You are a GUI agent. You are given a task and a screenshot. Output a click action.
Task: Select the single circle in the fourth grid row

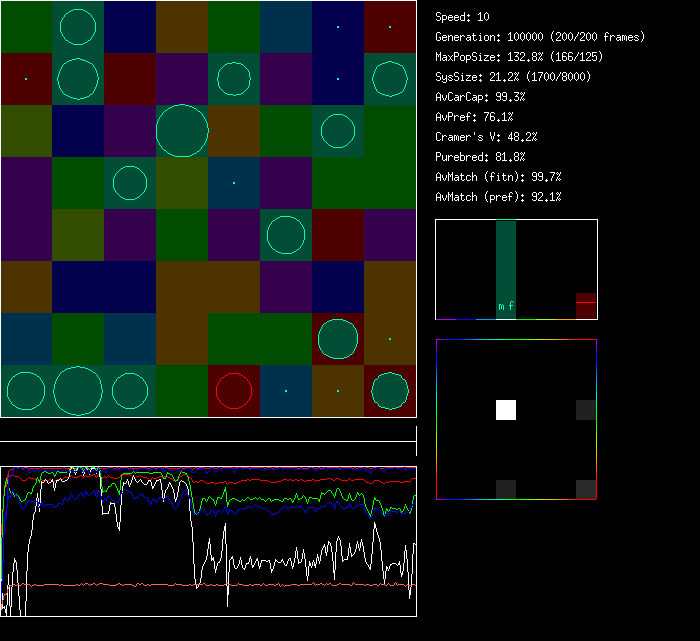[130, 183]
